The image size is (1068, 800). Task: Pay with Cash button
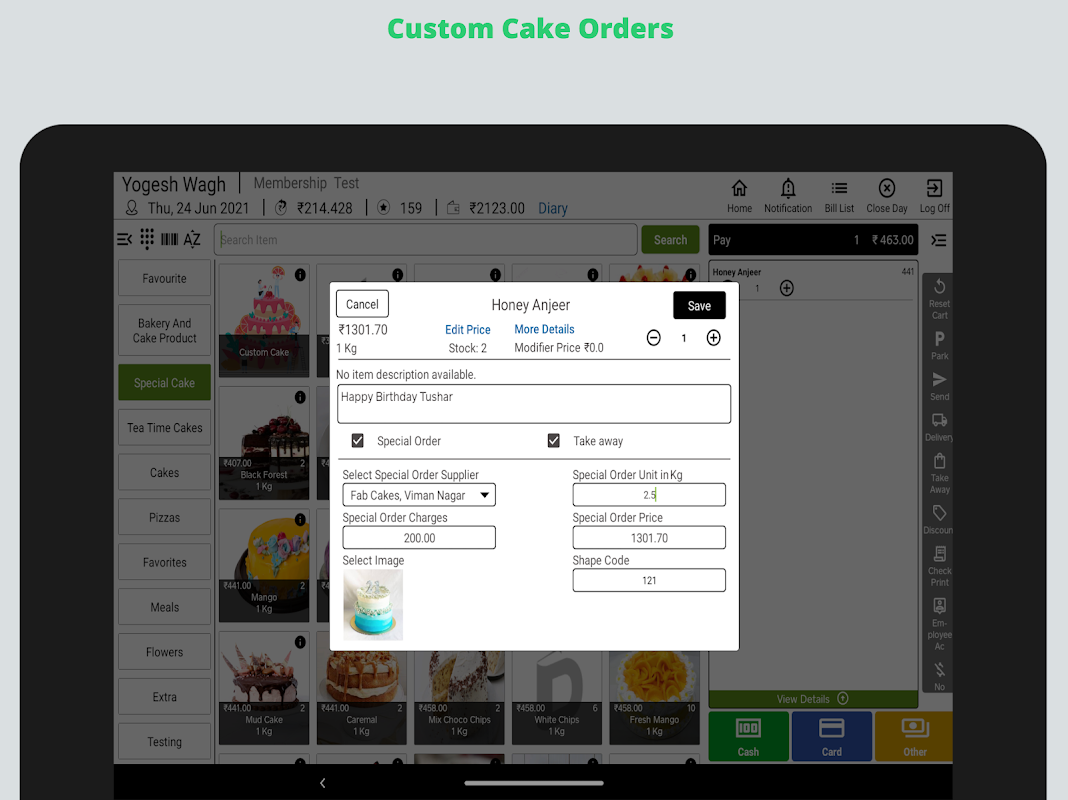[749, 736]
